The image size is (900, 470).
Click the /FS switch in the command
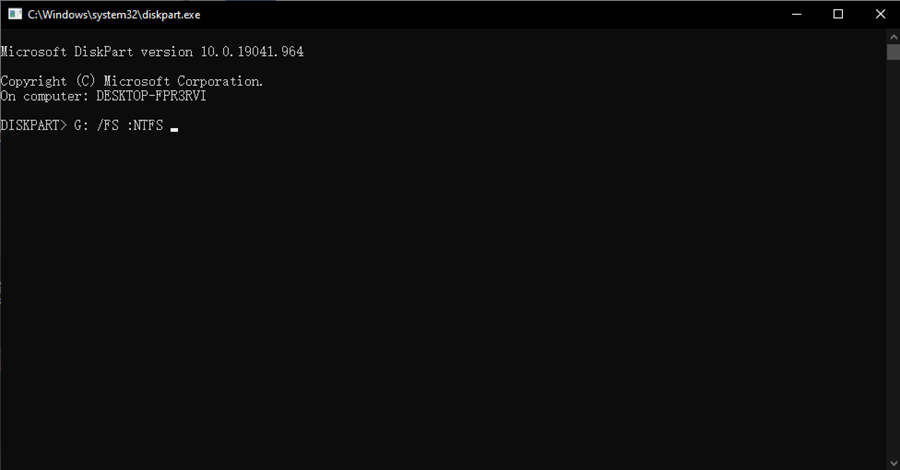click(108, 125)
